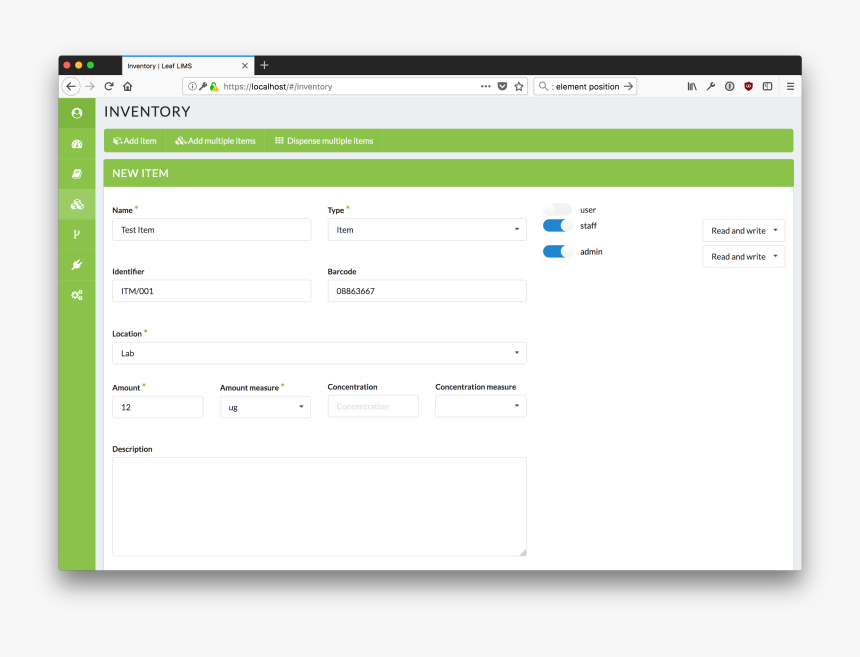Click the uBlock shield icon in toolbar
This screenshot has height=657, width=860.
748,87
